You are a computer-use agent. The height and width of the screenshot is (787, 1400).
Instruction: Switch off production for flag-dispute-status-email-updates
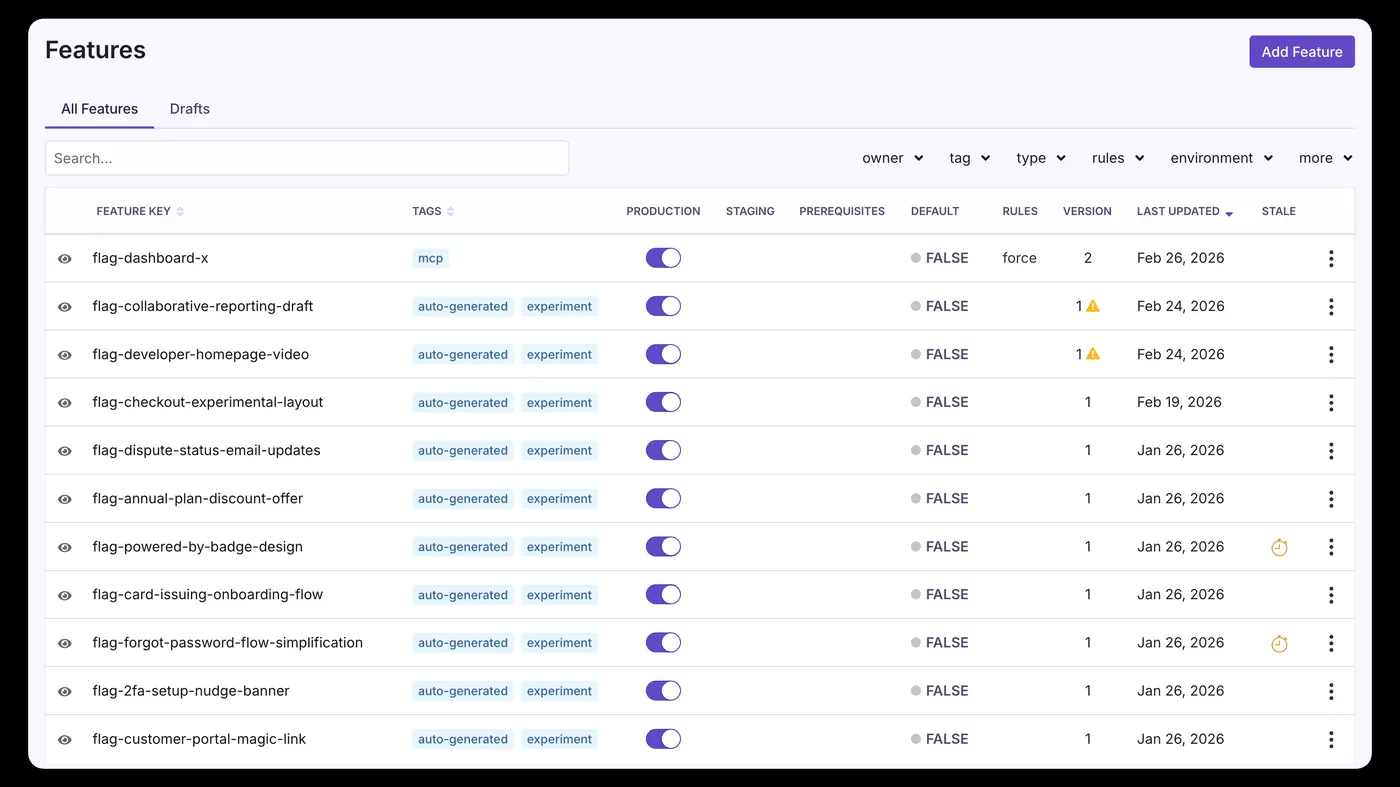tap(663, 450)
